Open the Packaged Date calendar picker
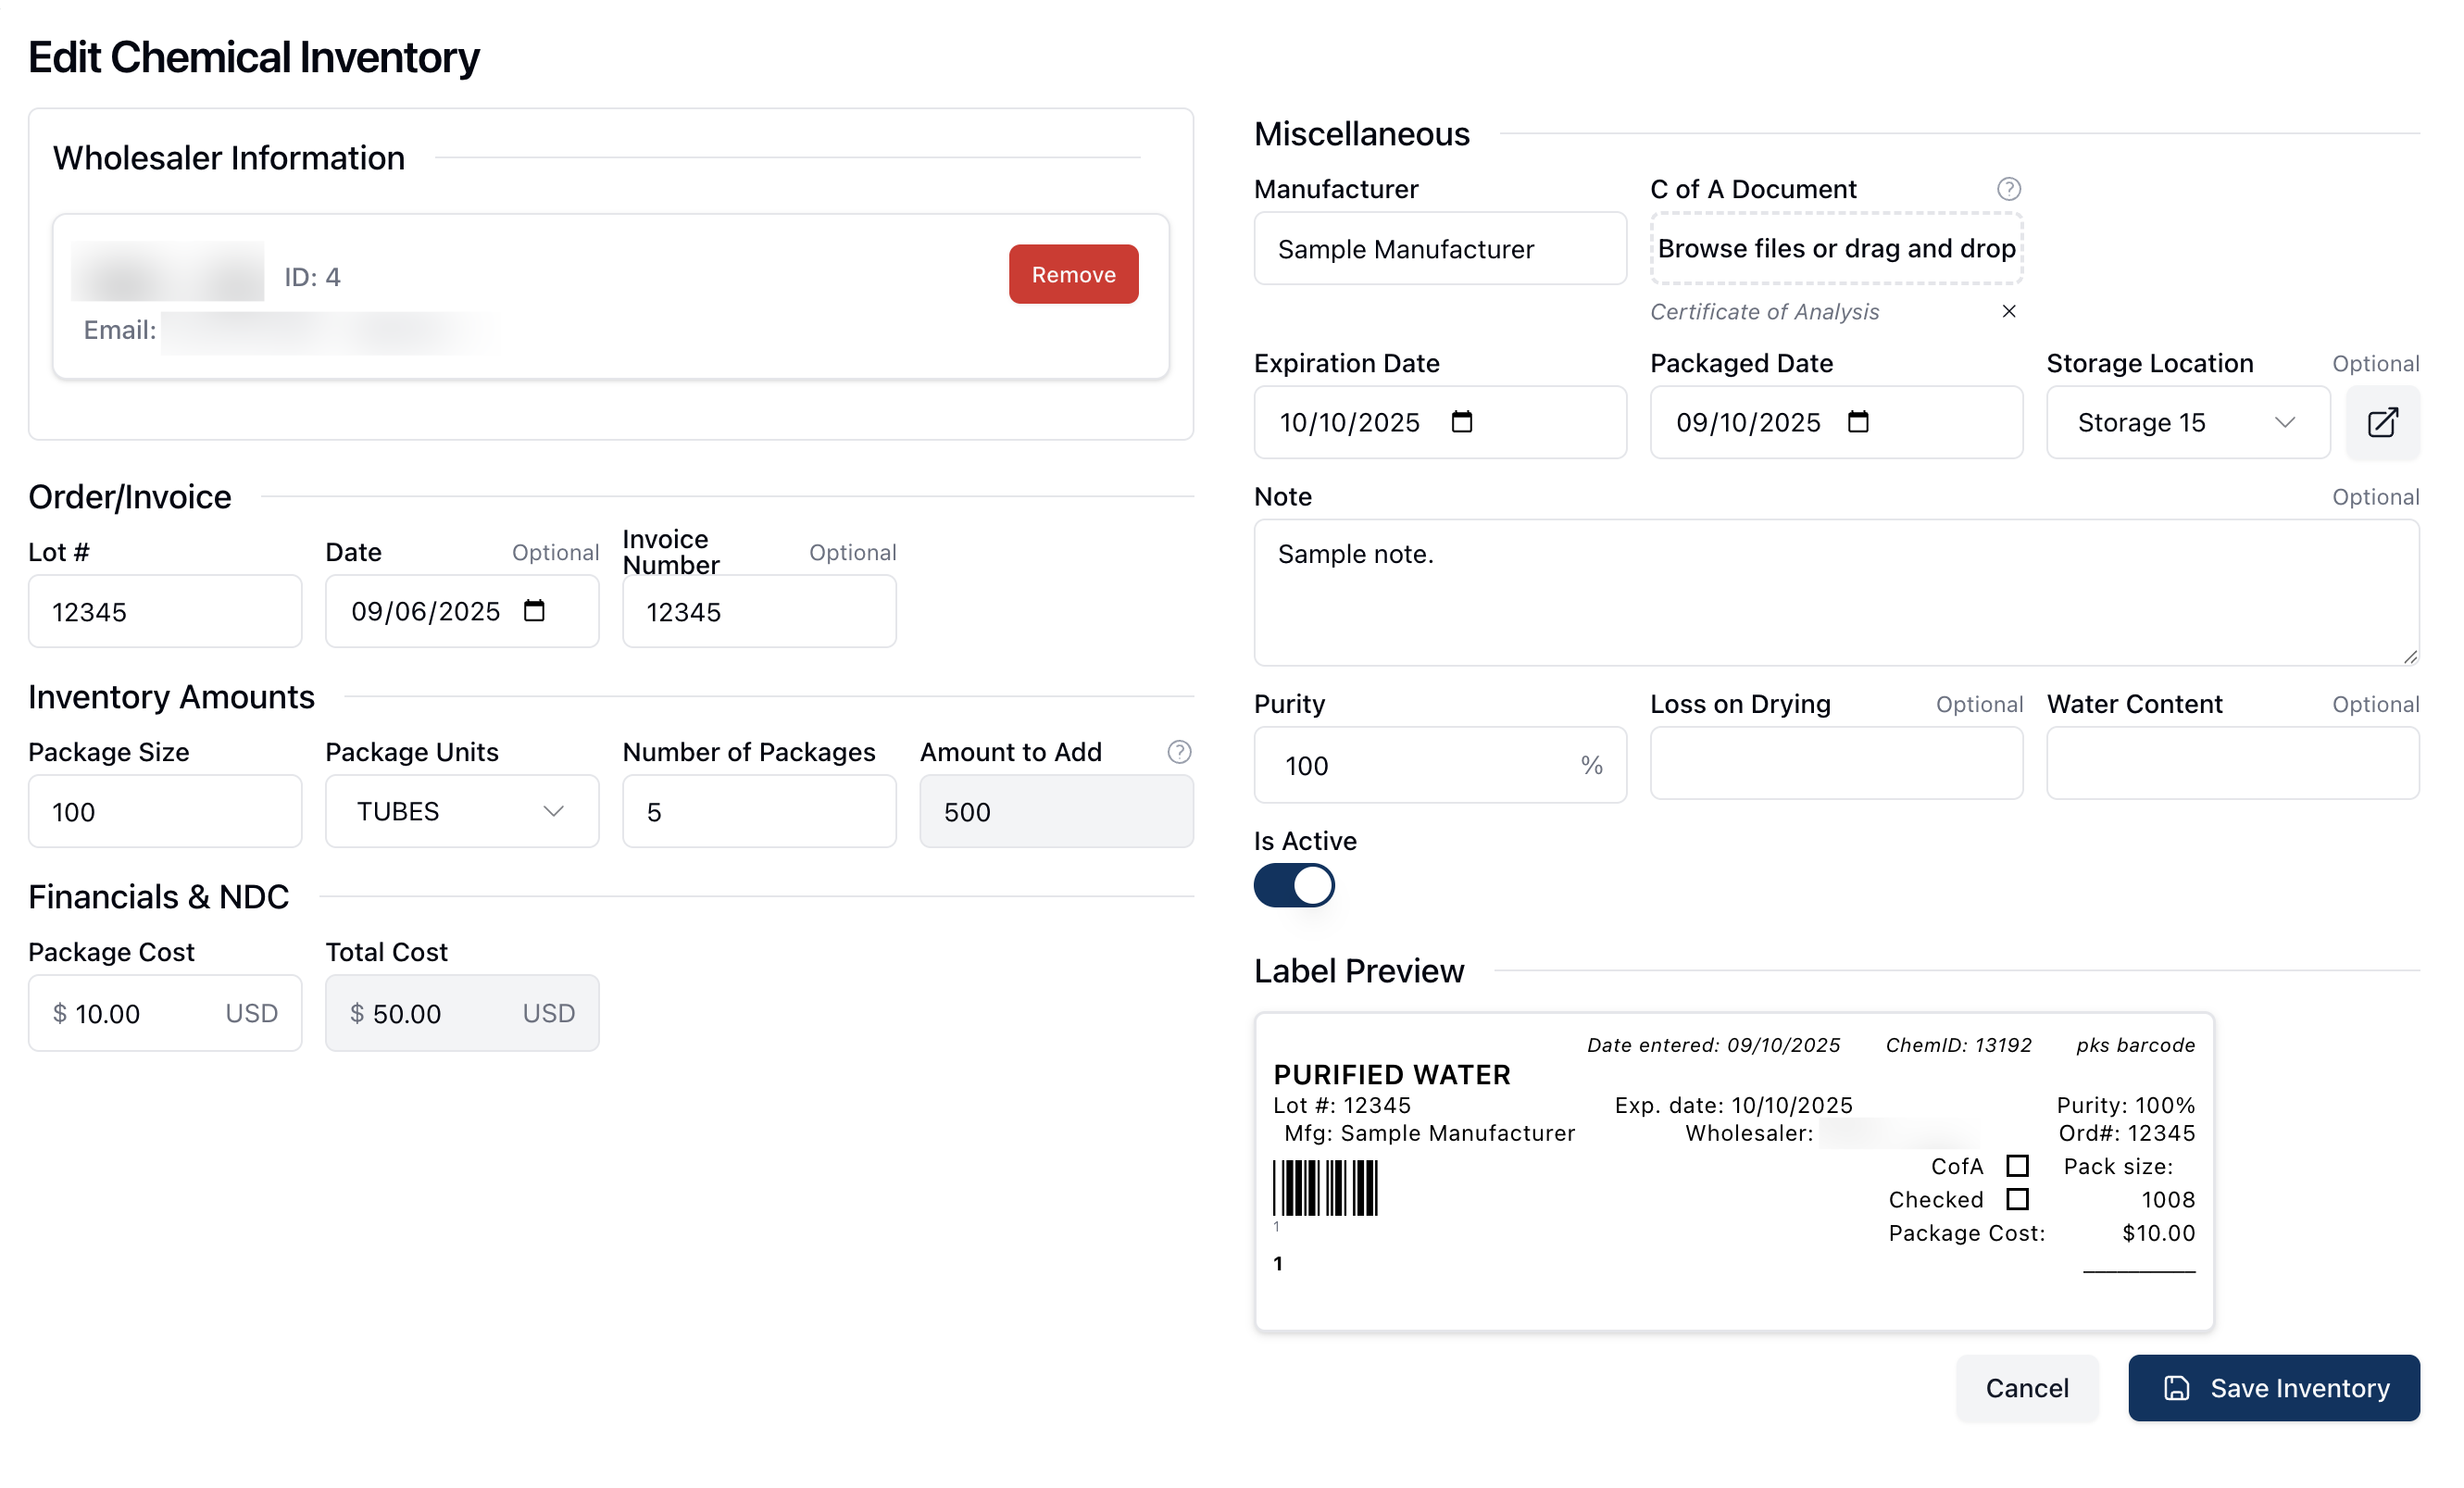Viewport: 2464px width, 1488px height. (1857, 422)
